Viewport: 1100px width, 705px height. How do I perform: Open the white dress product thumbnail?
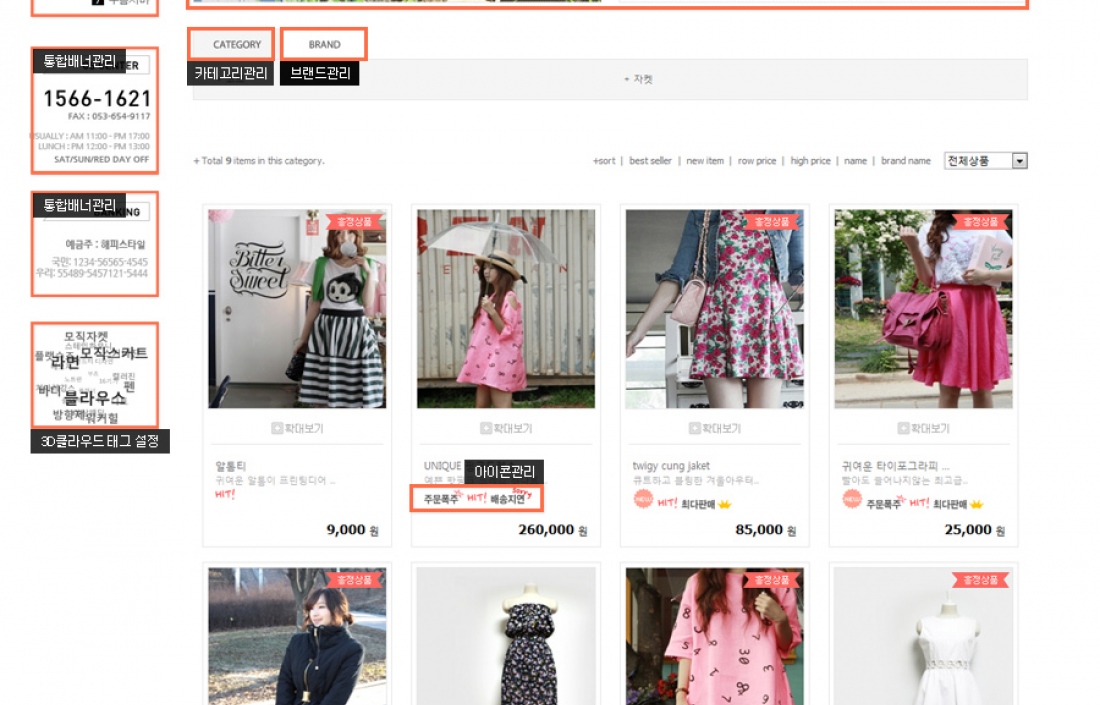pos(923,636)
